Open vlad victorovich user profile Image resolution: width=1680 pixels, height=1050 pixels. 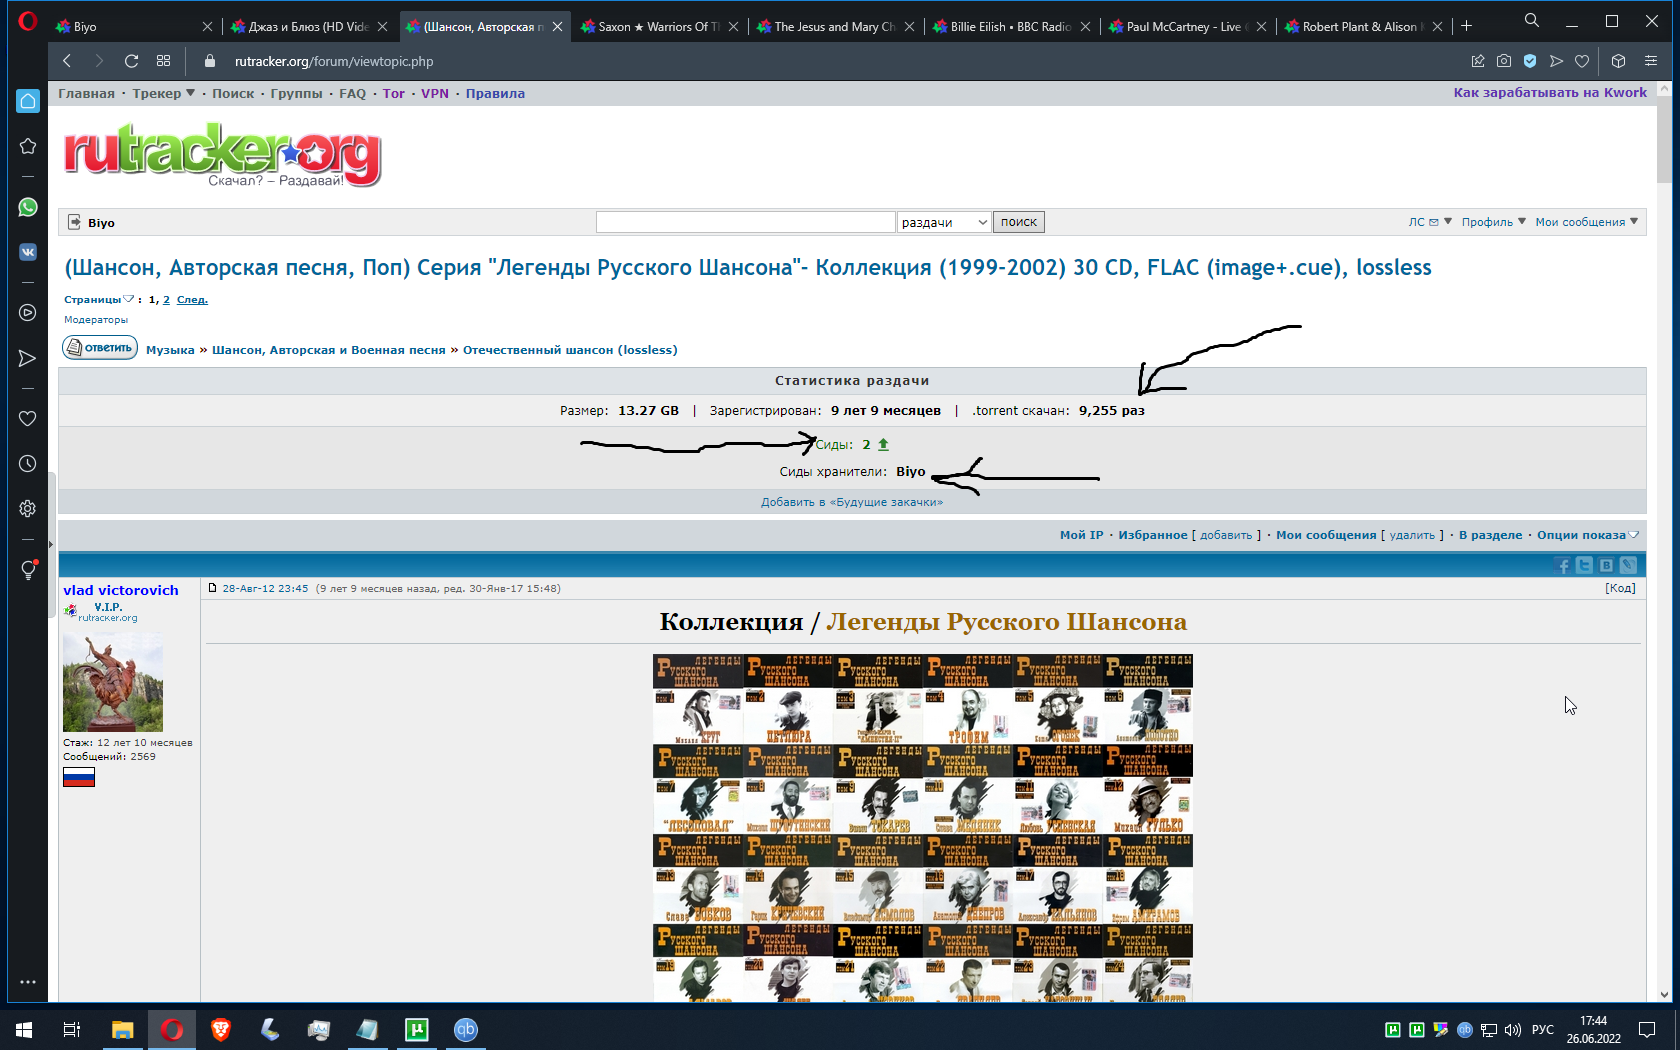click(x=121, y=590)
